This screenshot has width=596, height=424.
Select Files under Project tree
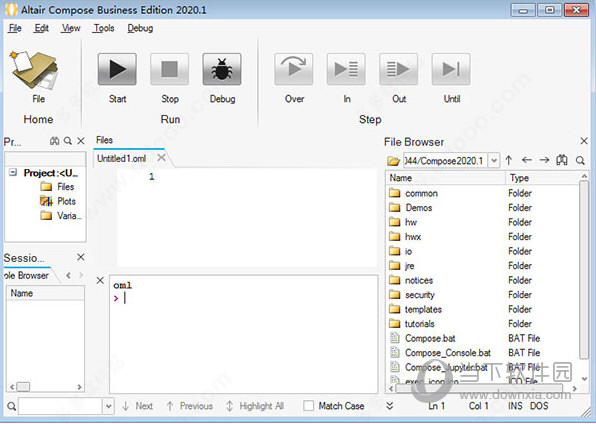point(65,187)
